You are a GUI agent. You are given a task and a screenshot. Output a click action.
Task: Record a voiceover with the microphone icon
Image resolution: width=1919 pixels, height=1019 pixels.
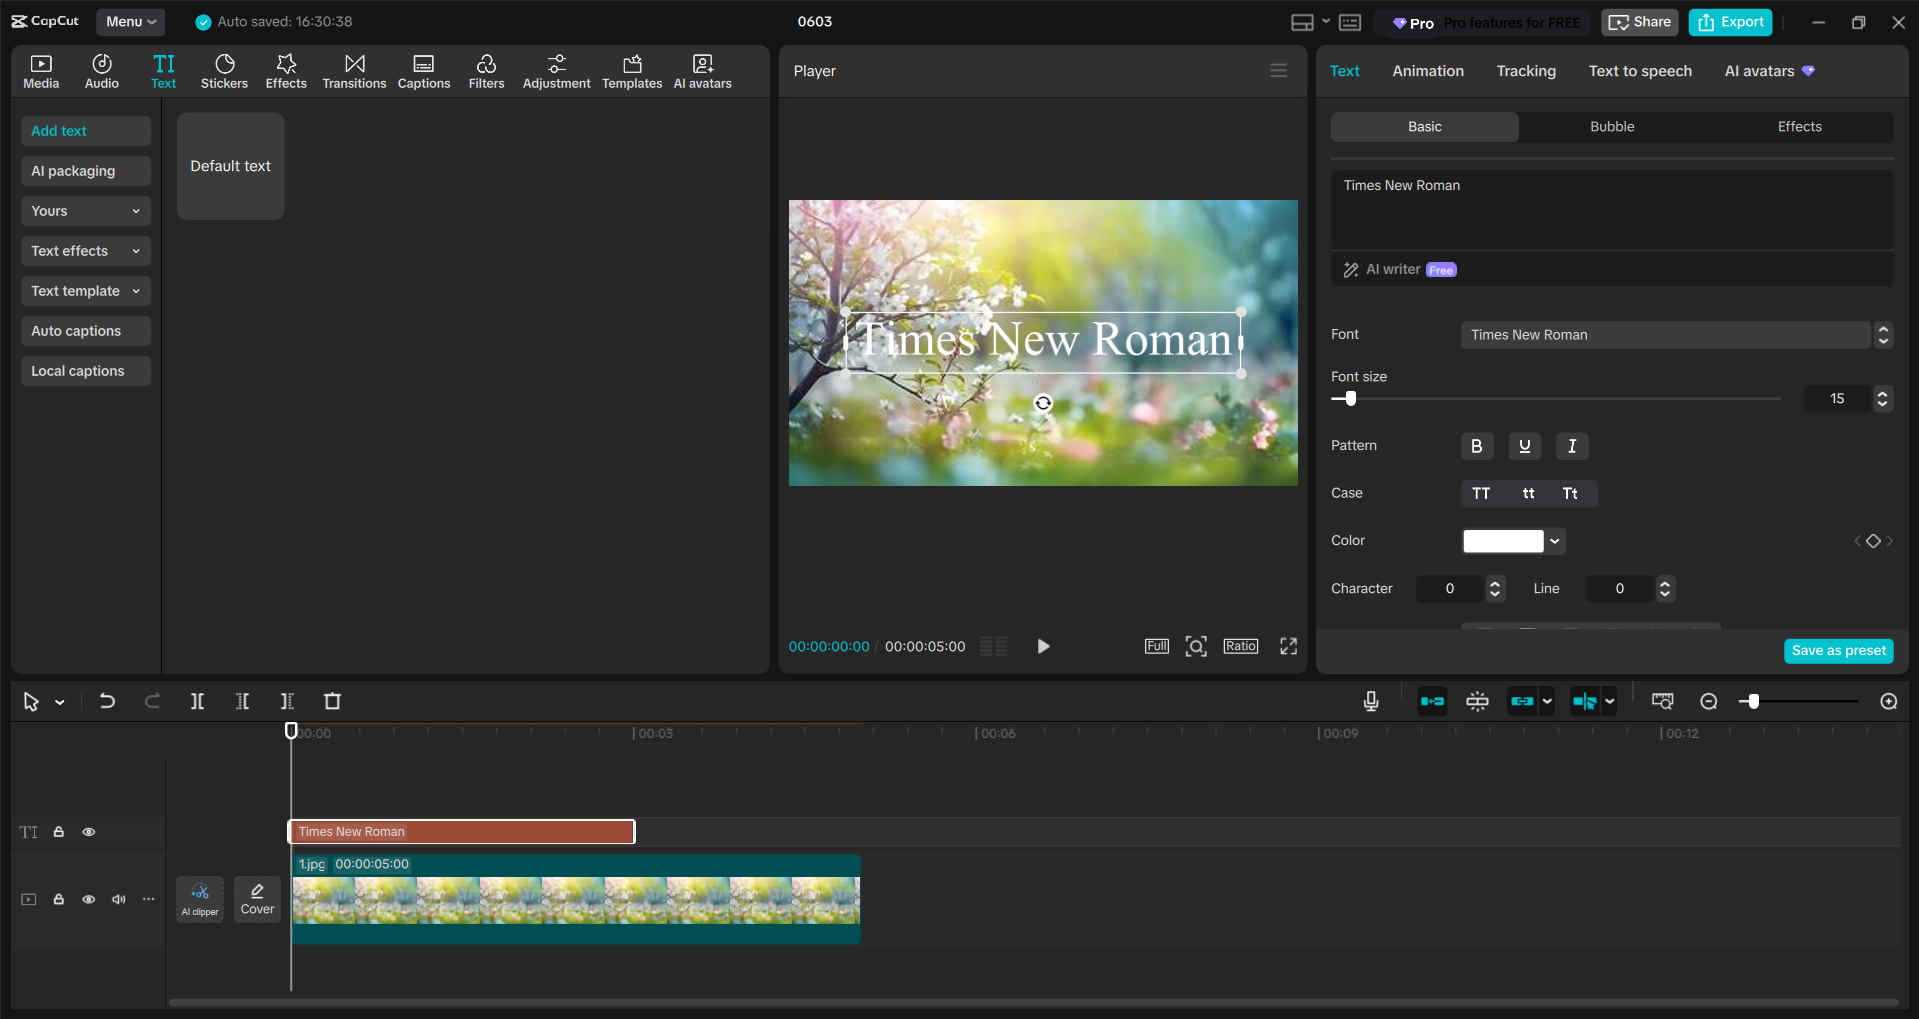point(1370,701)
